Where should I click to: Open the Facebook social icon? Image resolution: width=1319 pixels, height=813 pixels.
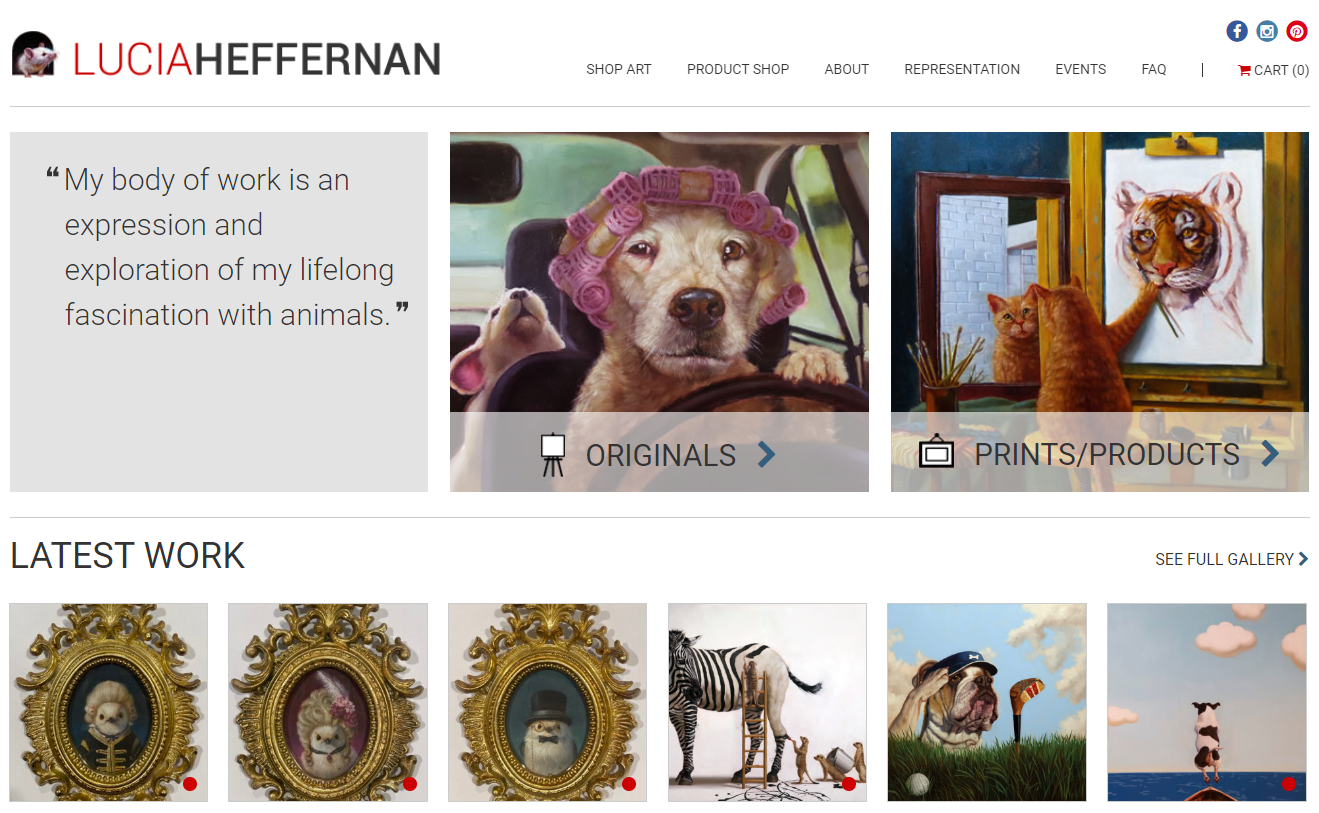1237,31
